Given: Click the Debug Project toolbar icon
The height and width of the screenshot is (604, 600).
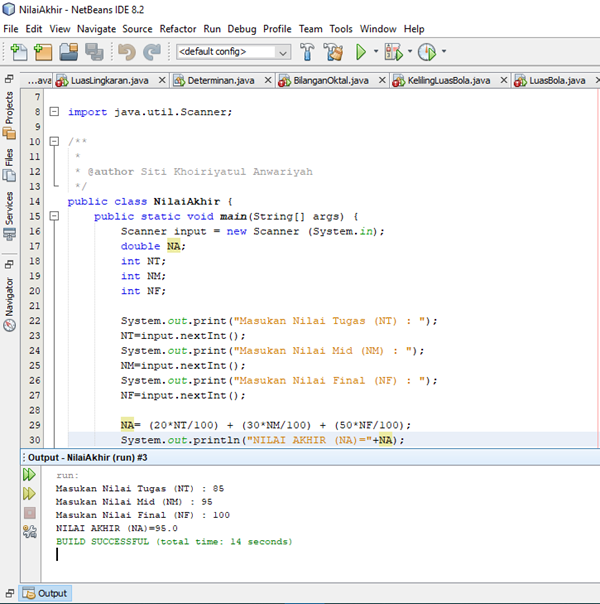Looking at the screenshot, I should 393,52.
